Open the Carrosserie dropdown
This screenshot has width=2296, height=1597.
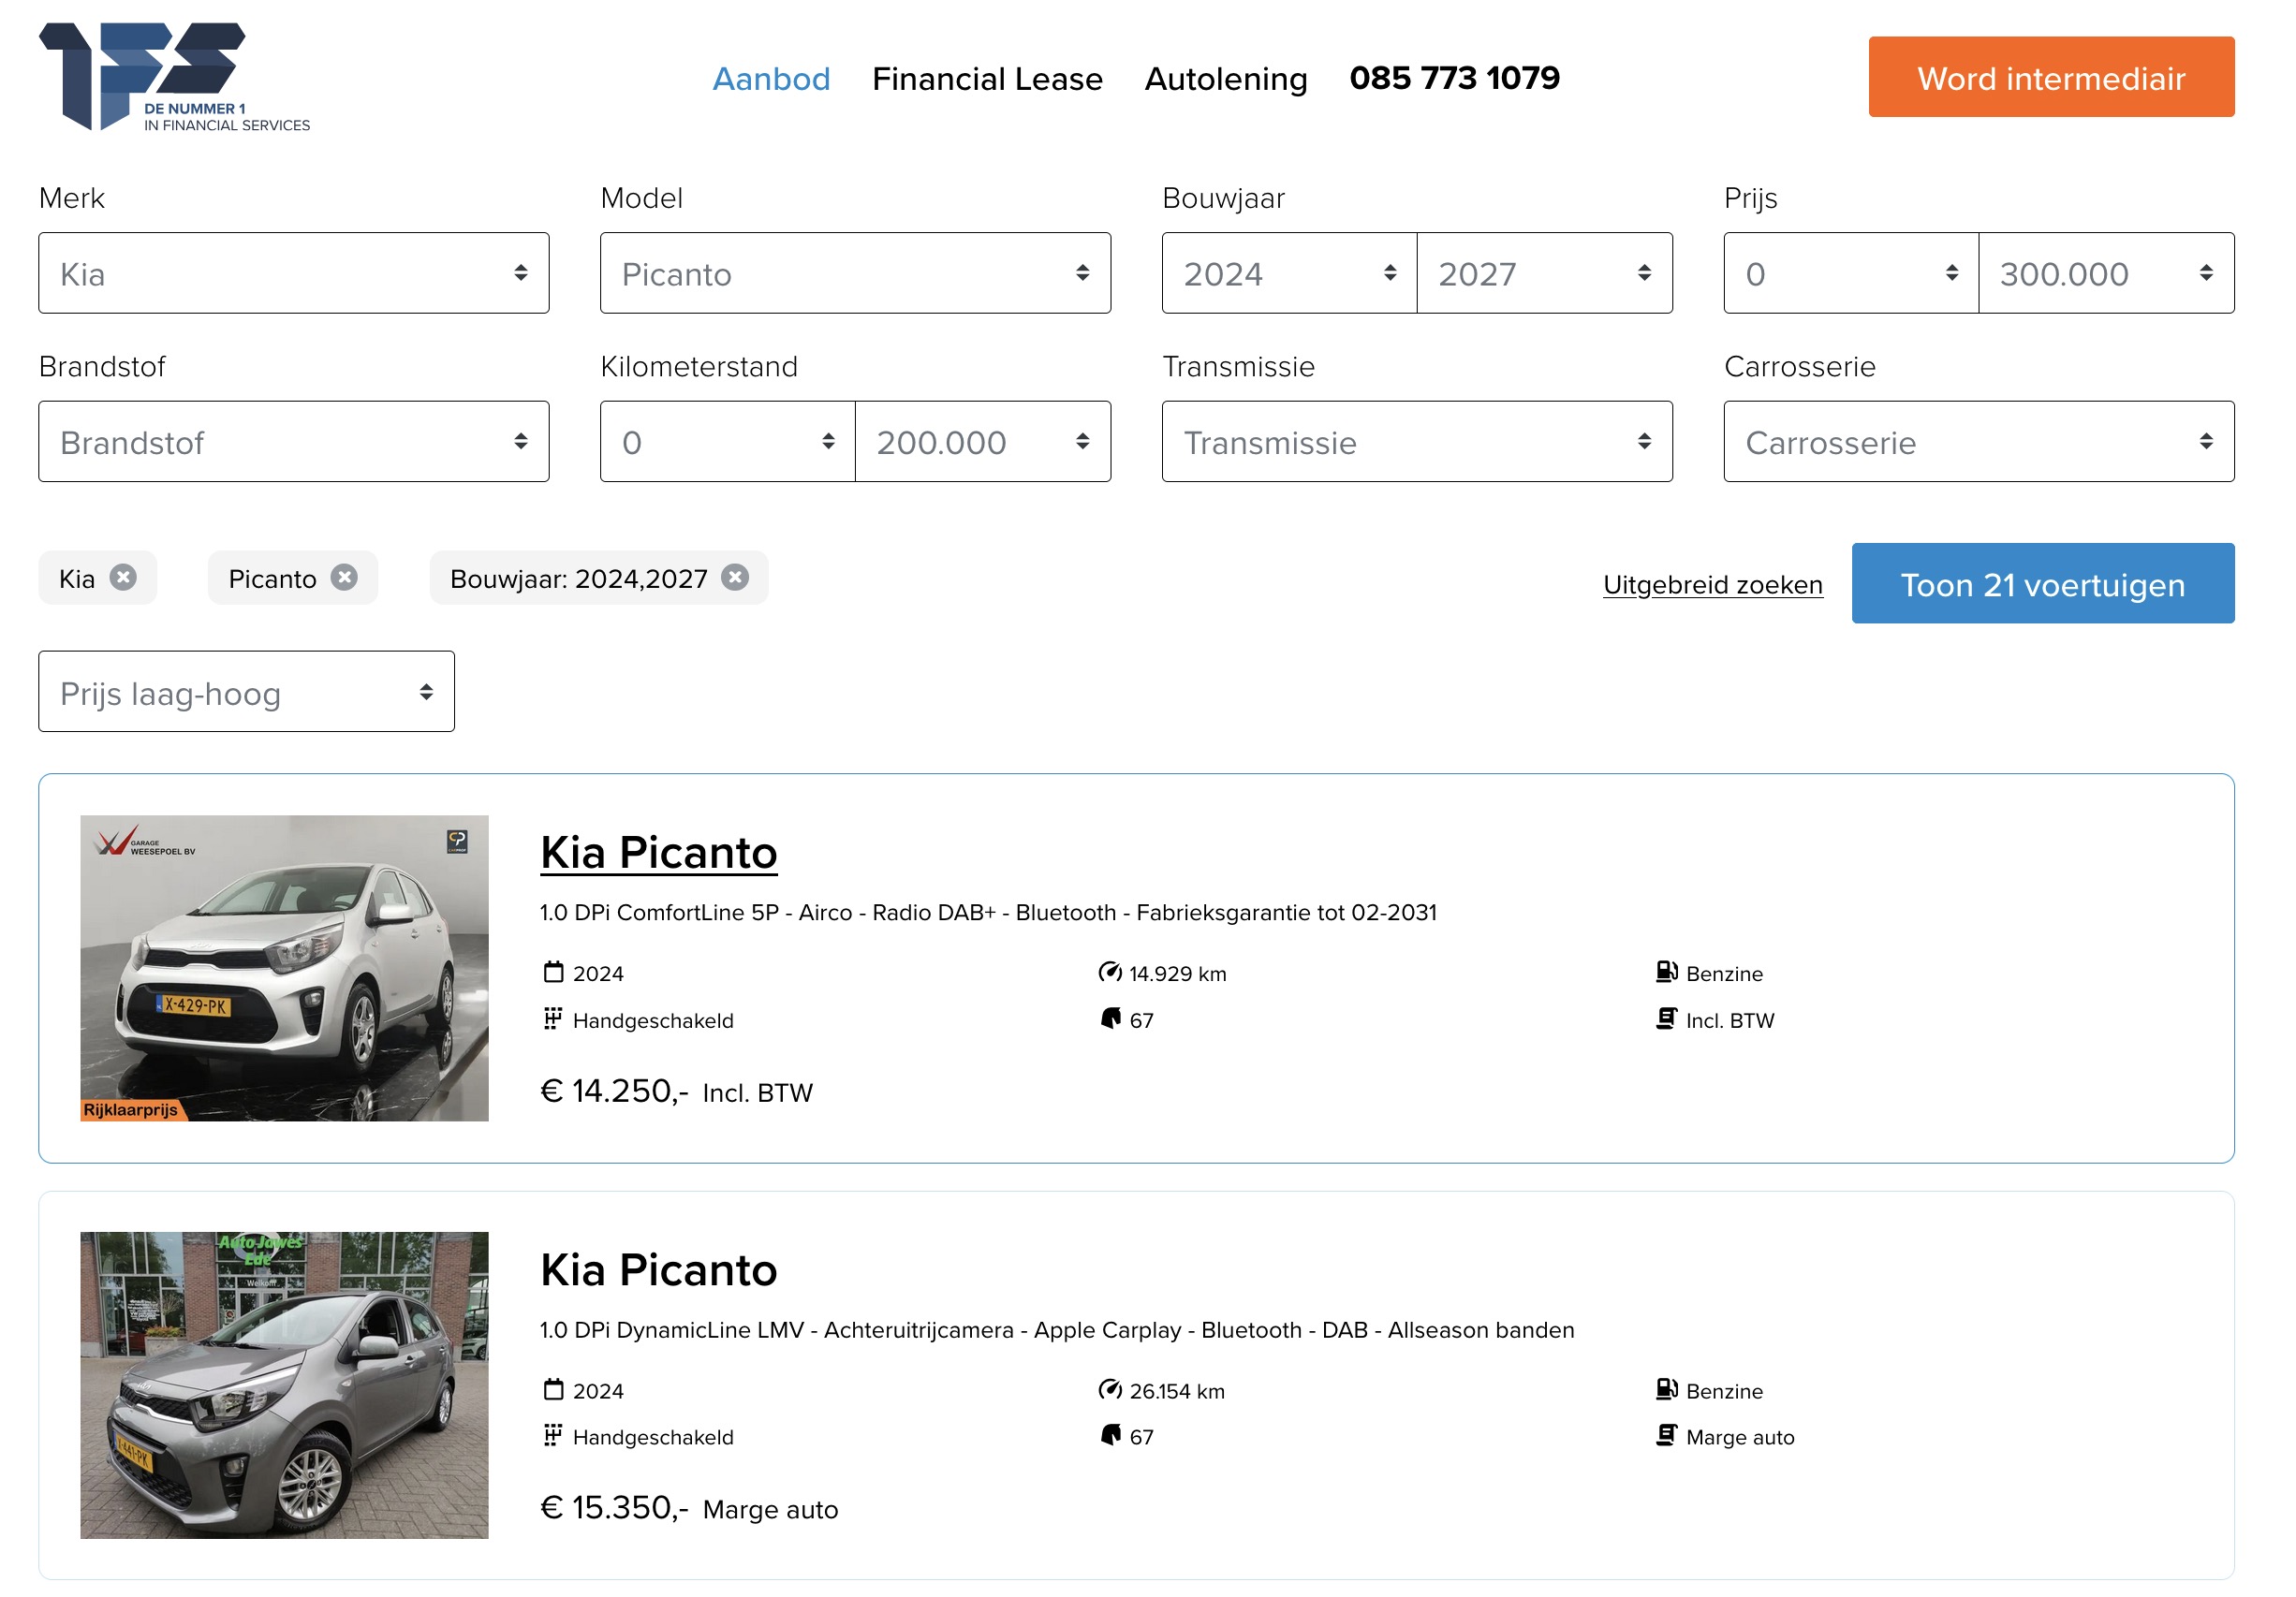tap(1980, 442)
